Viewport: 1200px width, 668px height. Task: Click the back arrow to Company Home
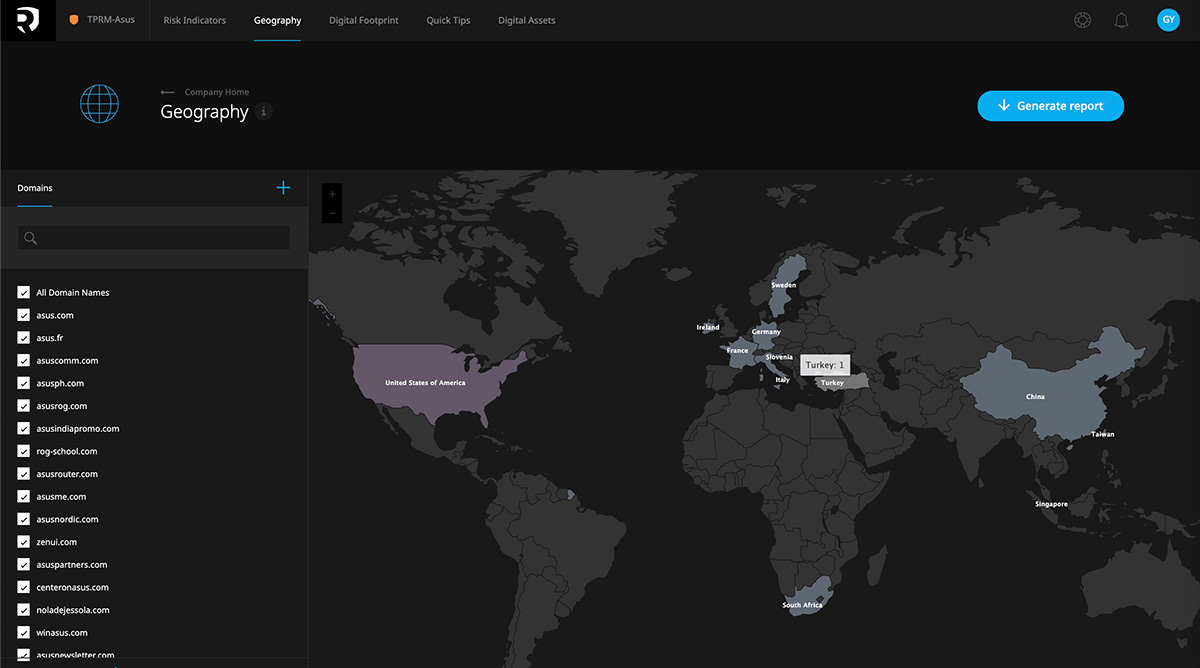pyautogui.click(x=167, y=92)
